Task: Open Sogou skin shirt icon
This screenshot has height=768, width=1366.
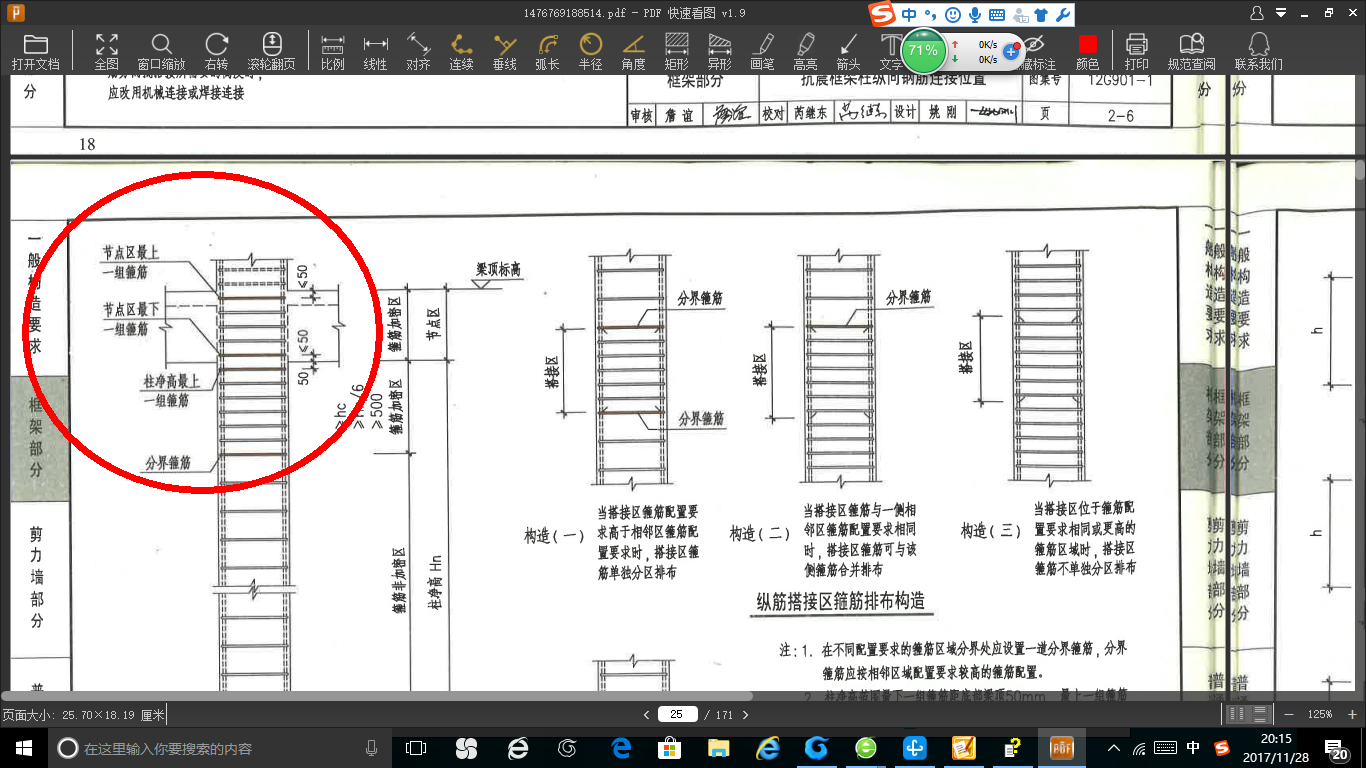Action: [1041, 15]
